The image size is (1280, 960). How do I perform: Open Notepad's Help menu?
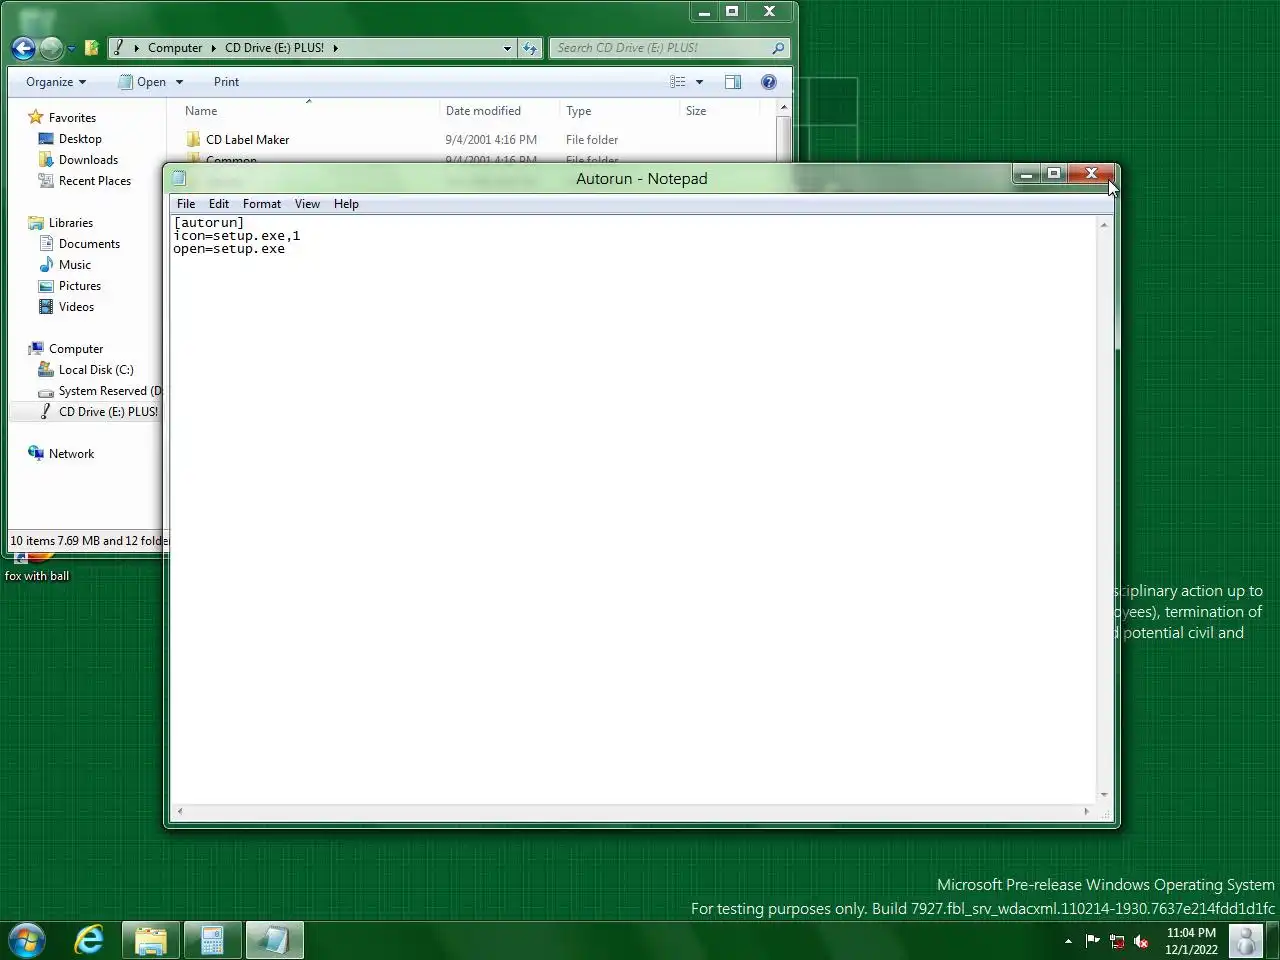coord(346,204)
